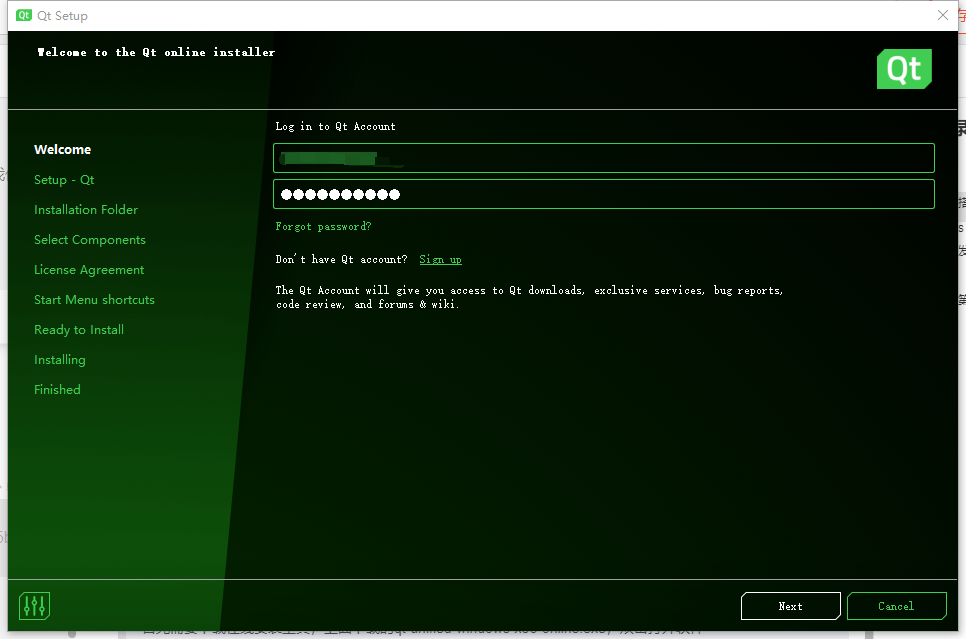
Task: Click the Qt icon in title bar
Action: [24, 15]
